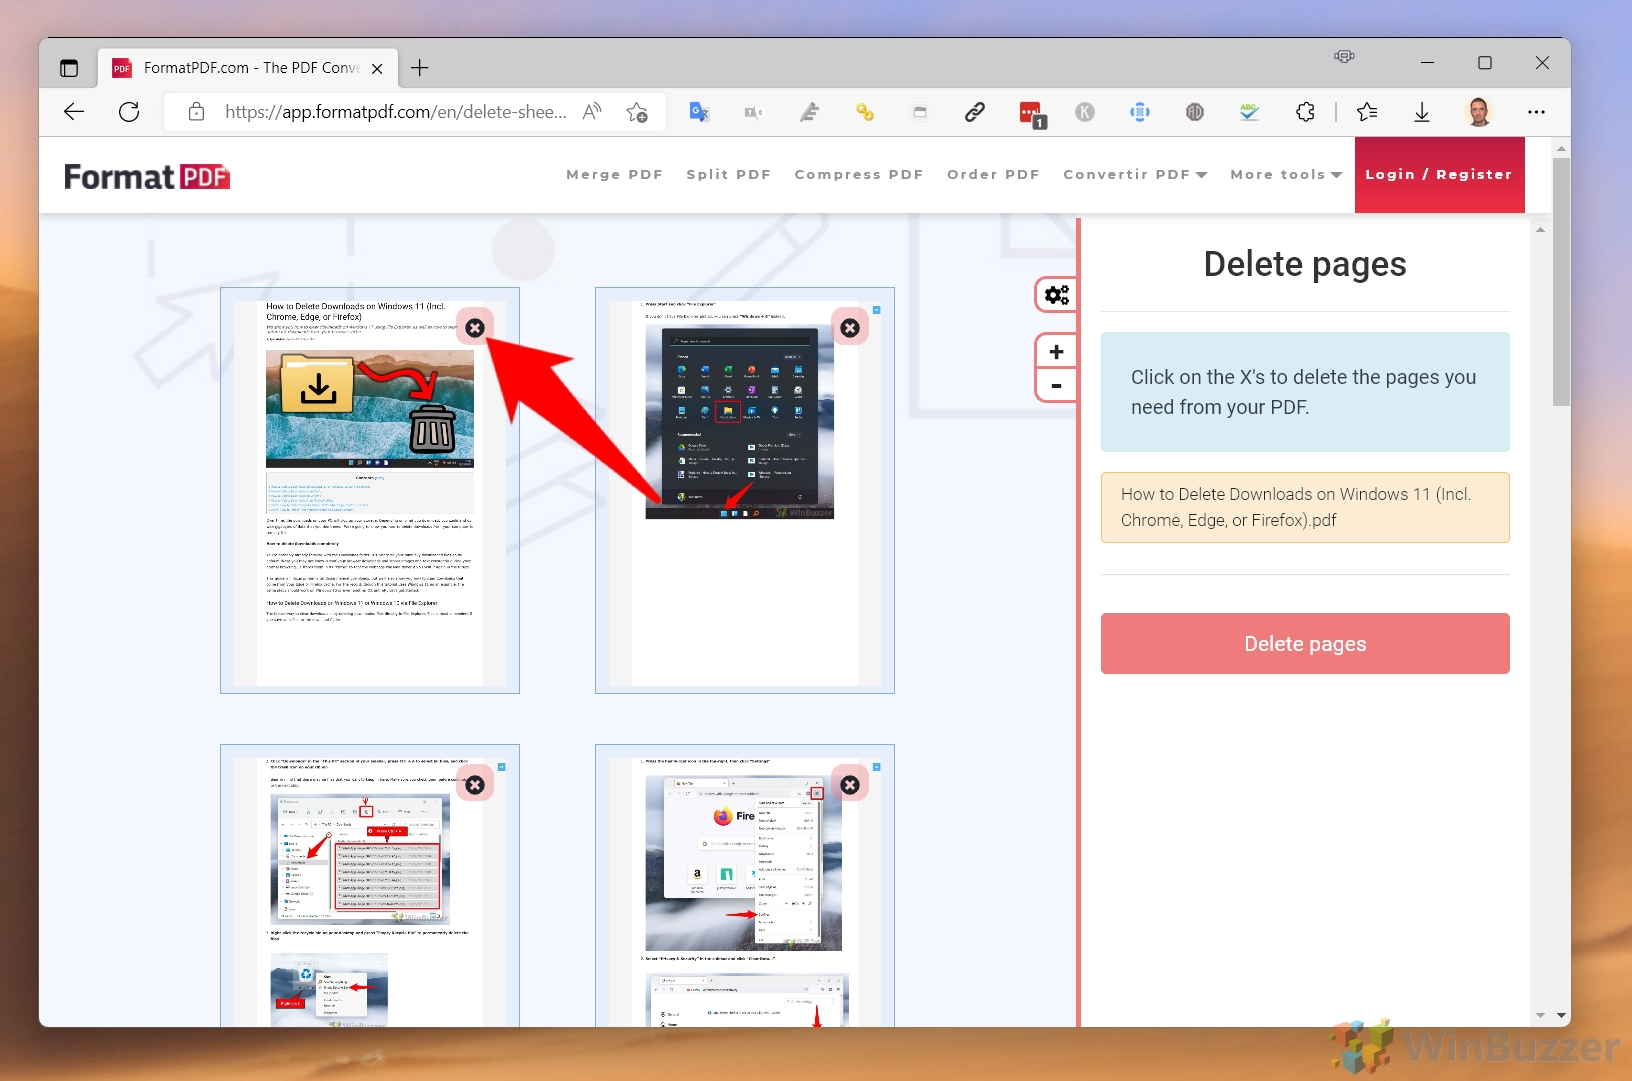Open the Extensions puzzle menu
Viewport: 1632px width, 1081px height.
[x=1305, y=112]
